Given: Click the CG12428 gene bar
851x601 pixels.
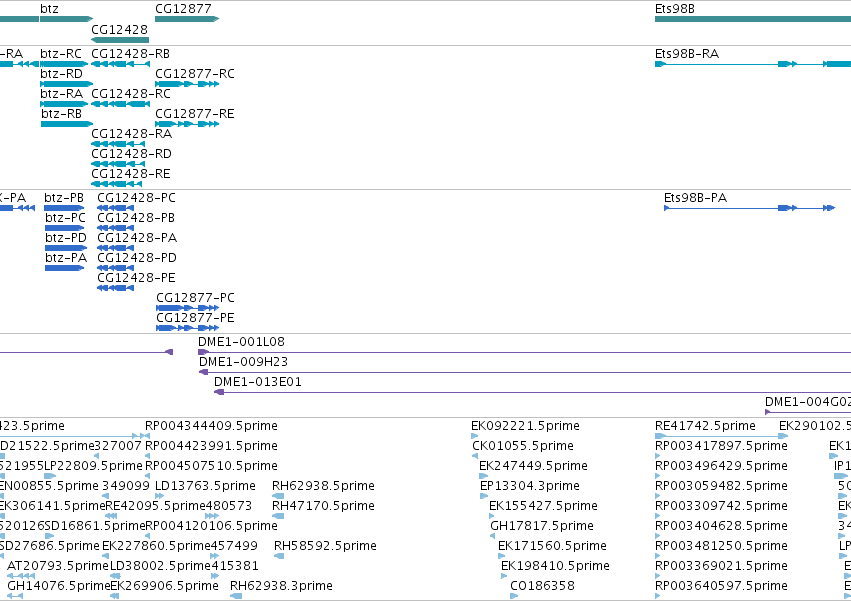Looking at the screenshot, I should (x=120, y=40).
